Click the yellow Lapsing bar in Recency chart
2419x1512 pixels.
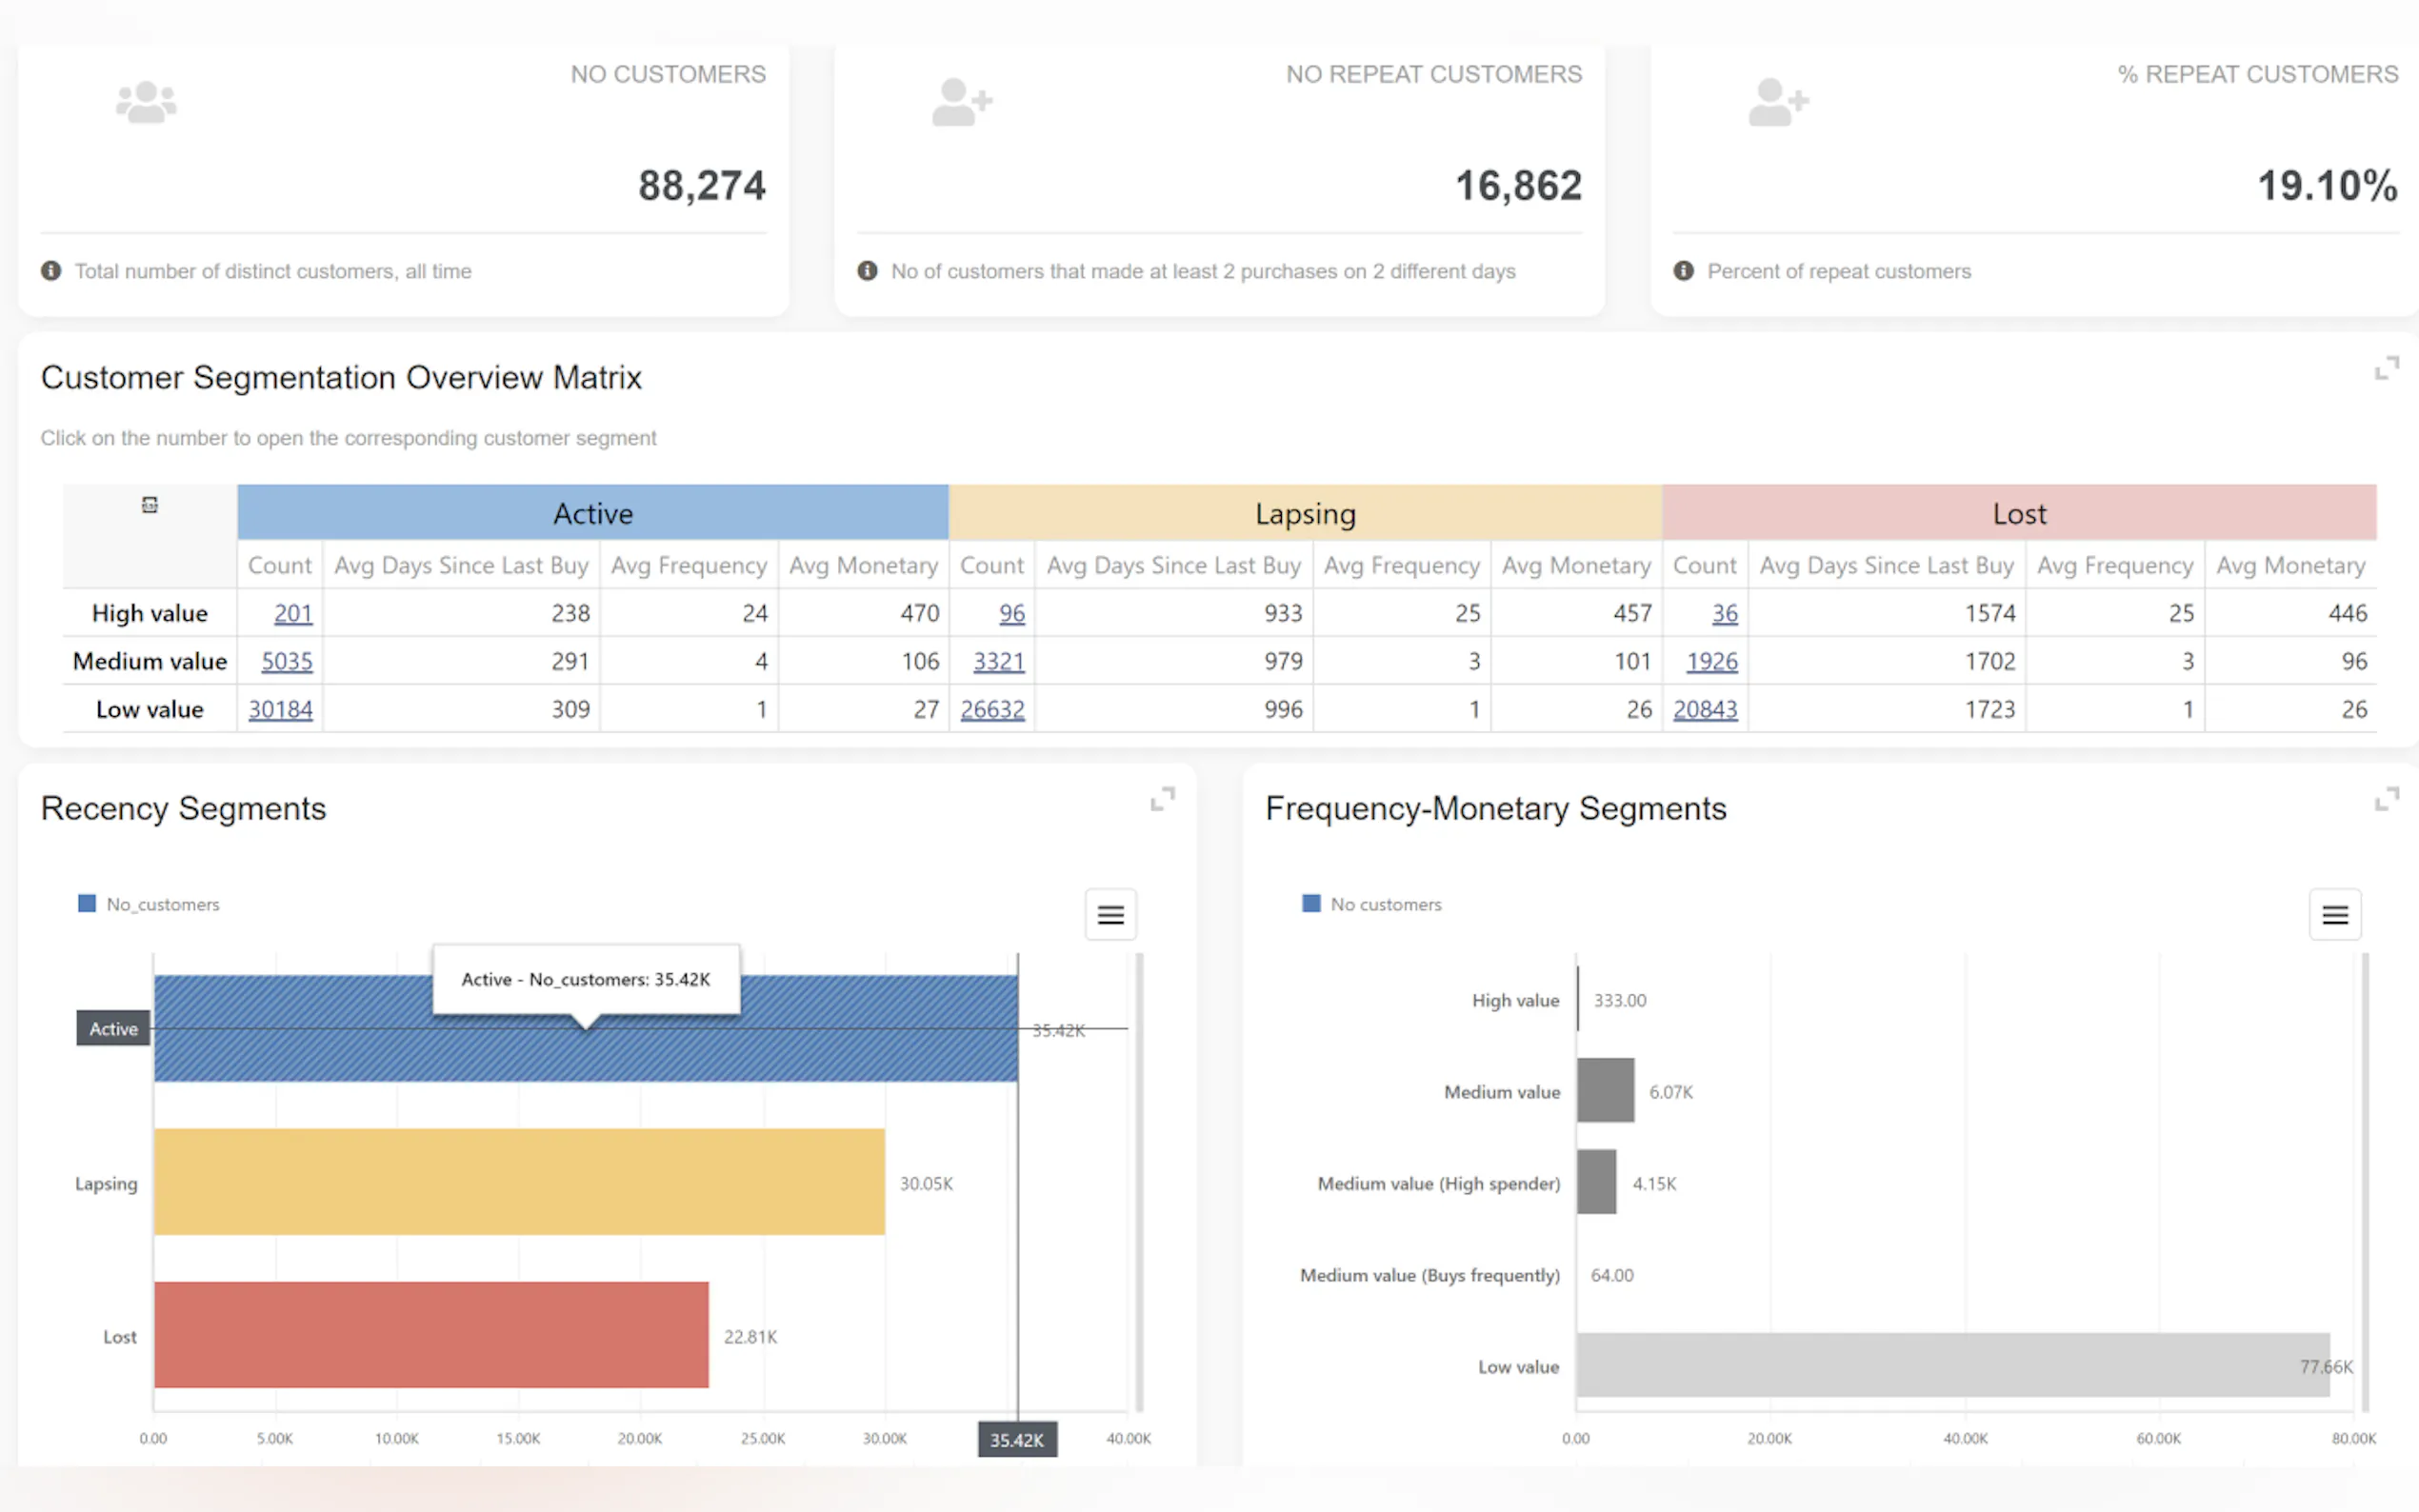[519, 1182]
